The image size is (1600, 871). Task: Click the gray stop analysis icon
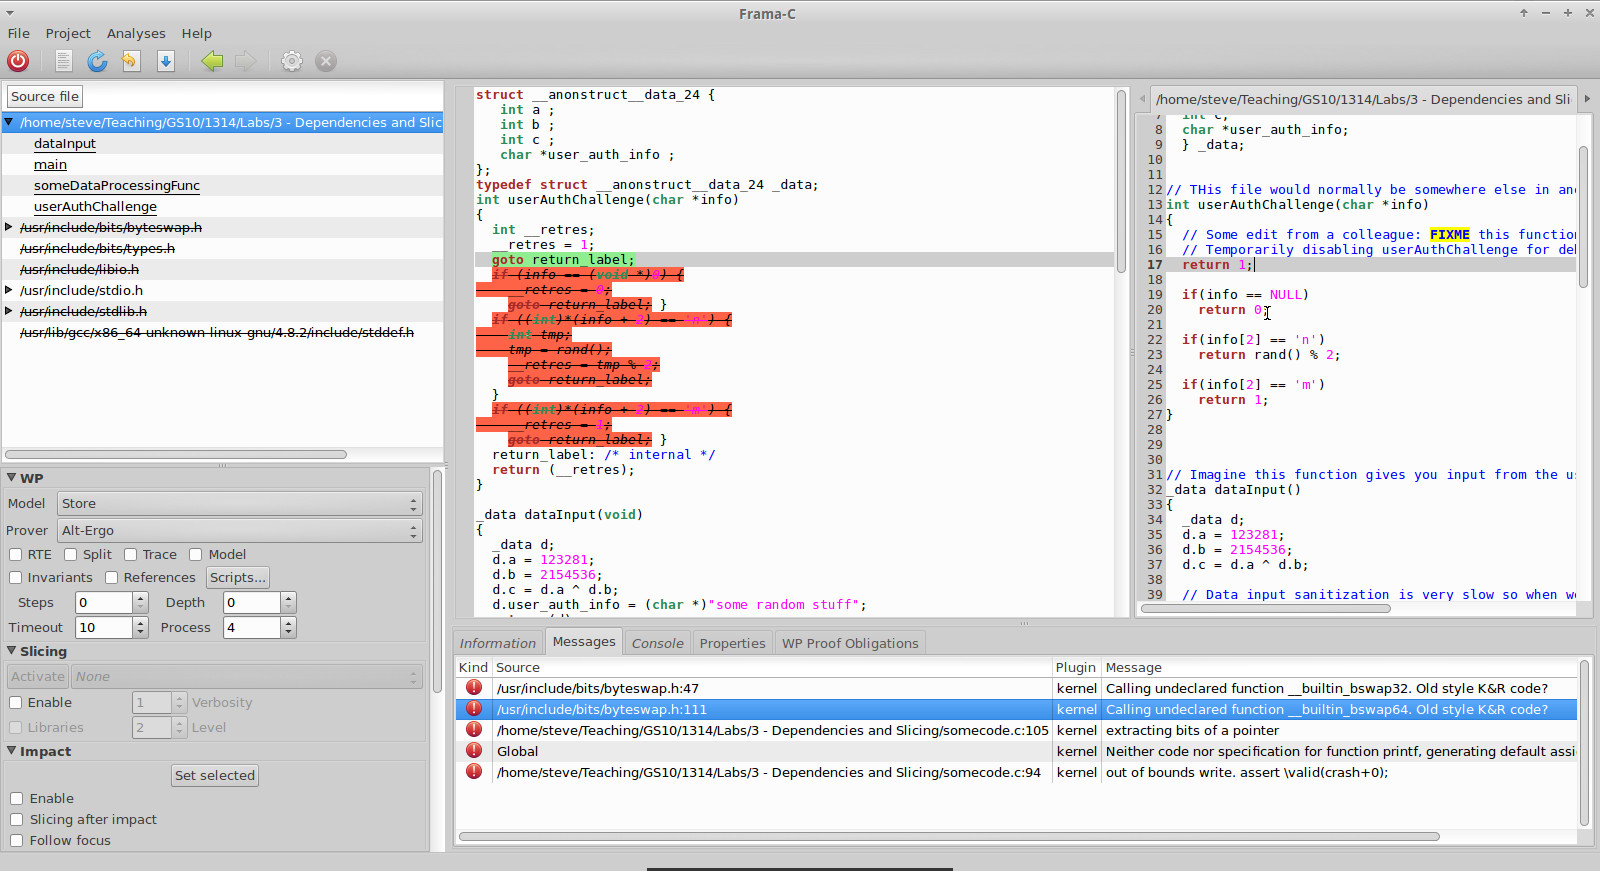326,61
